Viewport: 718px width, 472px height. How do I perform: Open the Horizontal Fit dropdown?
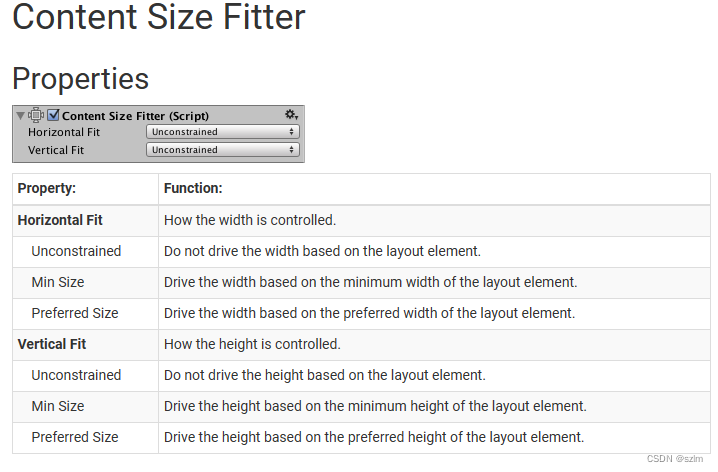[x=223, y=132]
